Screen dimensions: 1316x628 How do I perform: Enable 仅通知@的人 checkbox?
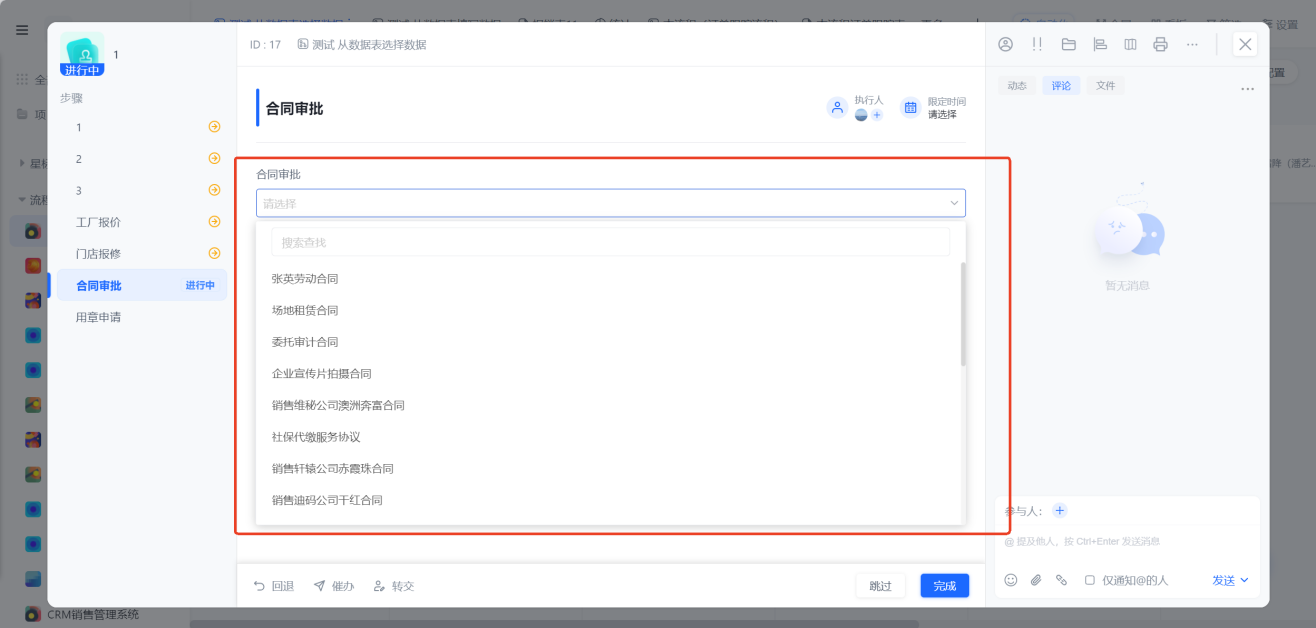coord(1090,580)
